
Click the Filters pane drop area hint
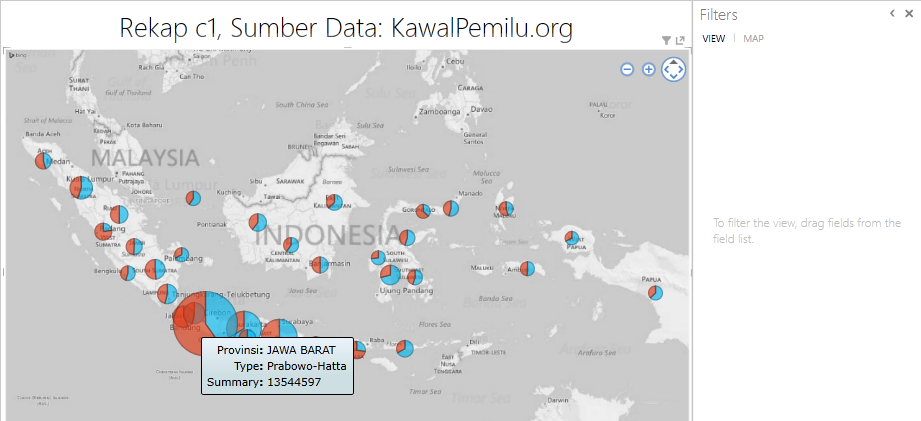(807, 231)
